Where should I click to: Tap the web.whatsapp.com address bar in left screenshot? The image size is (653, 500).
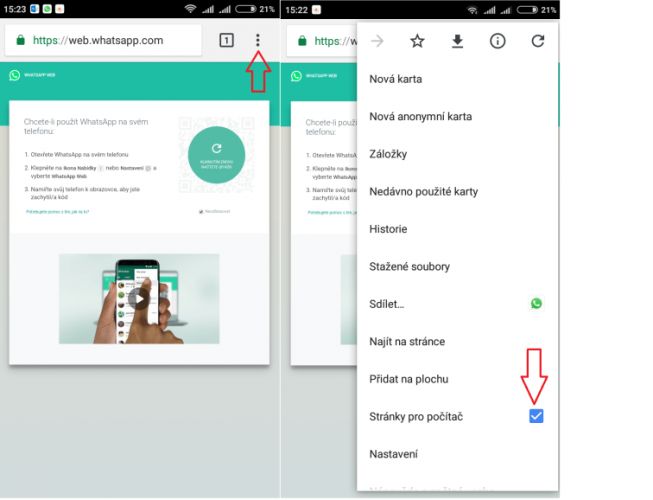103,40
